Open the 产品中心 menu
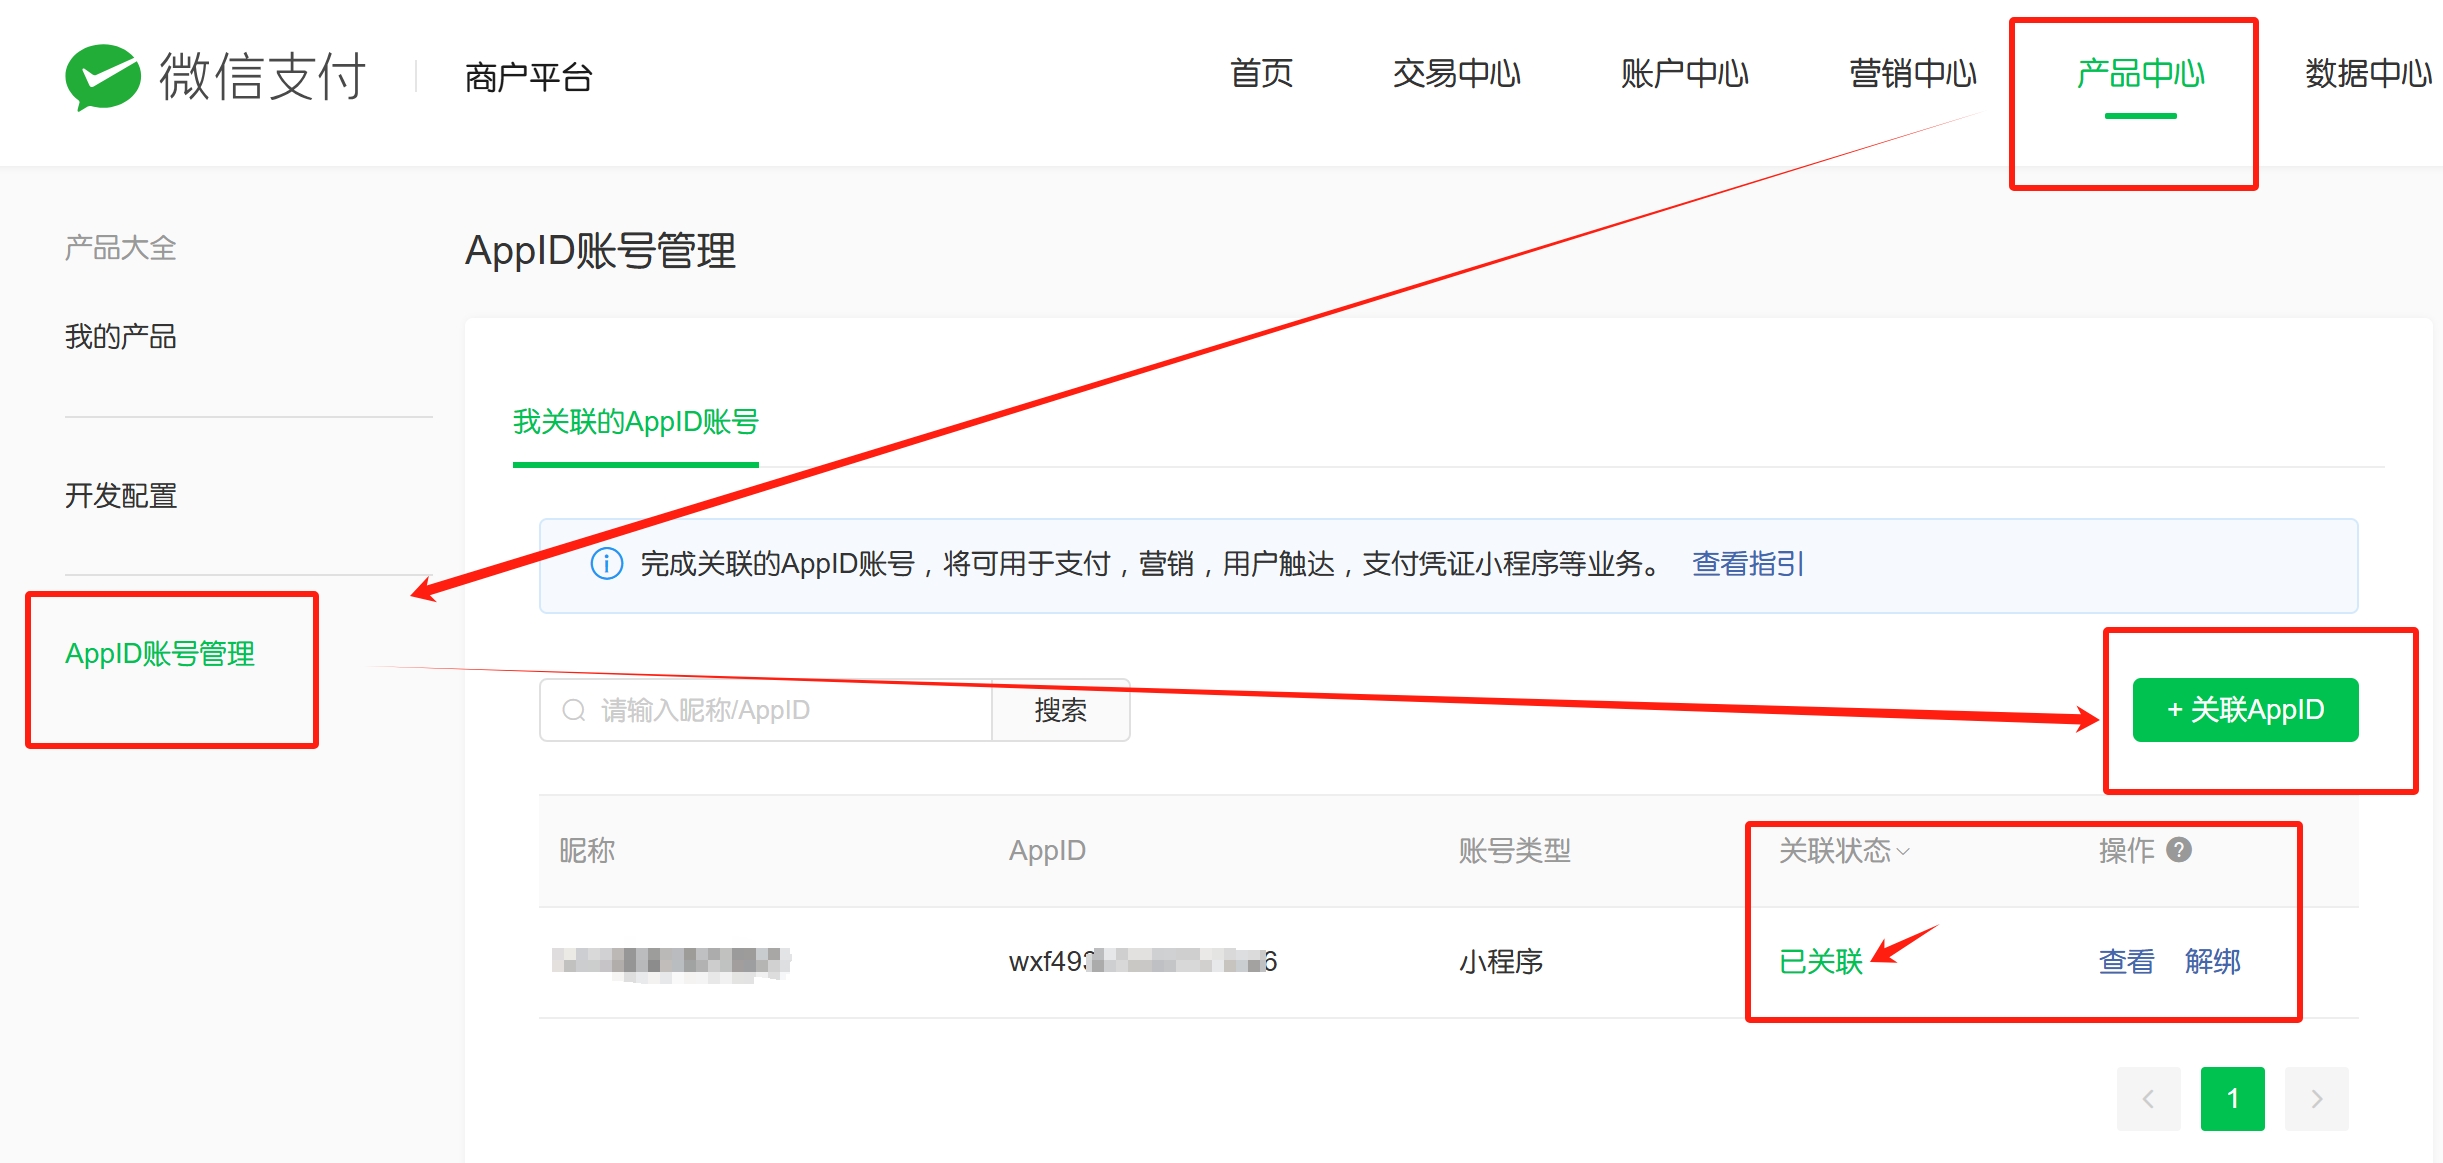 point(2140,74)
